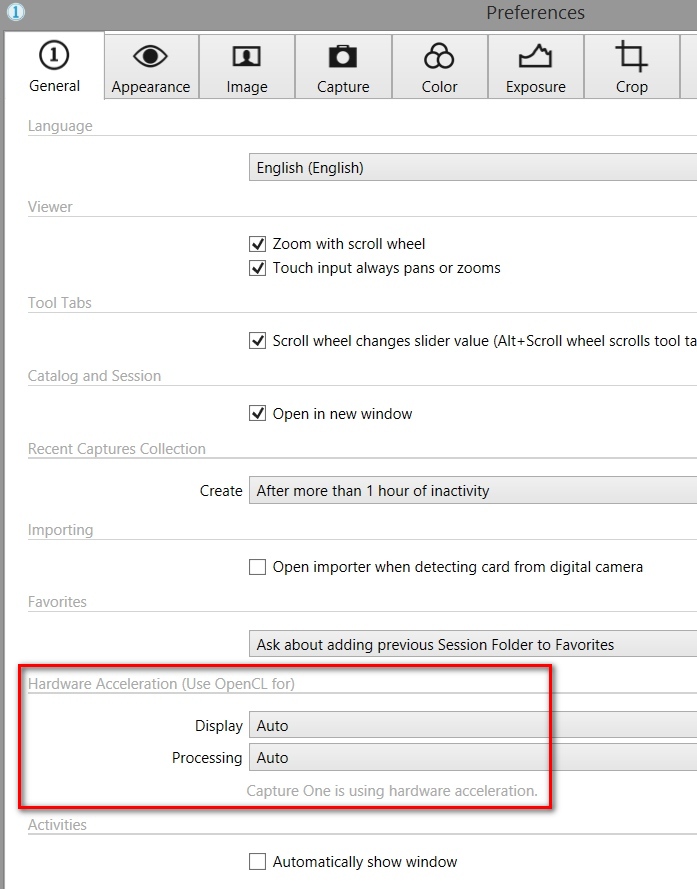Click the Preferences window title bar
The height and width of the screenshot is (889, 697).
pos(535,12)
